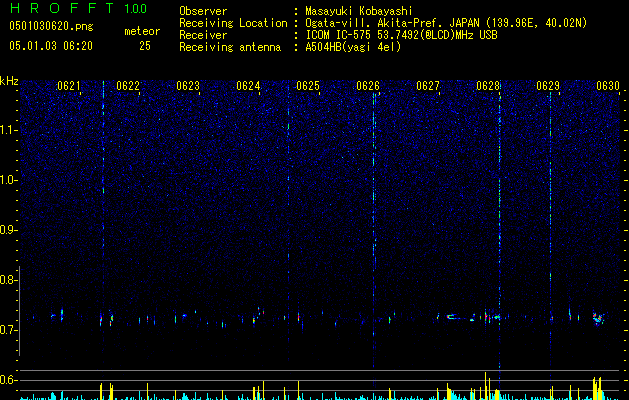Click the Receiver label

click(203, 35)
